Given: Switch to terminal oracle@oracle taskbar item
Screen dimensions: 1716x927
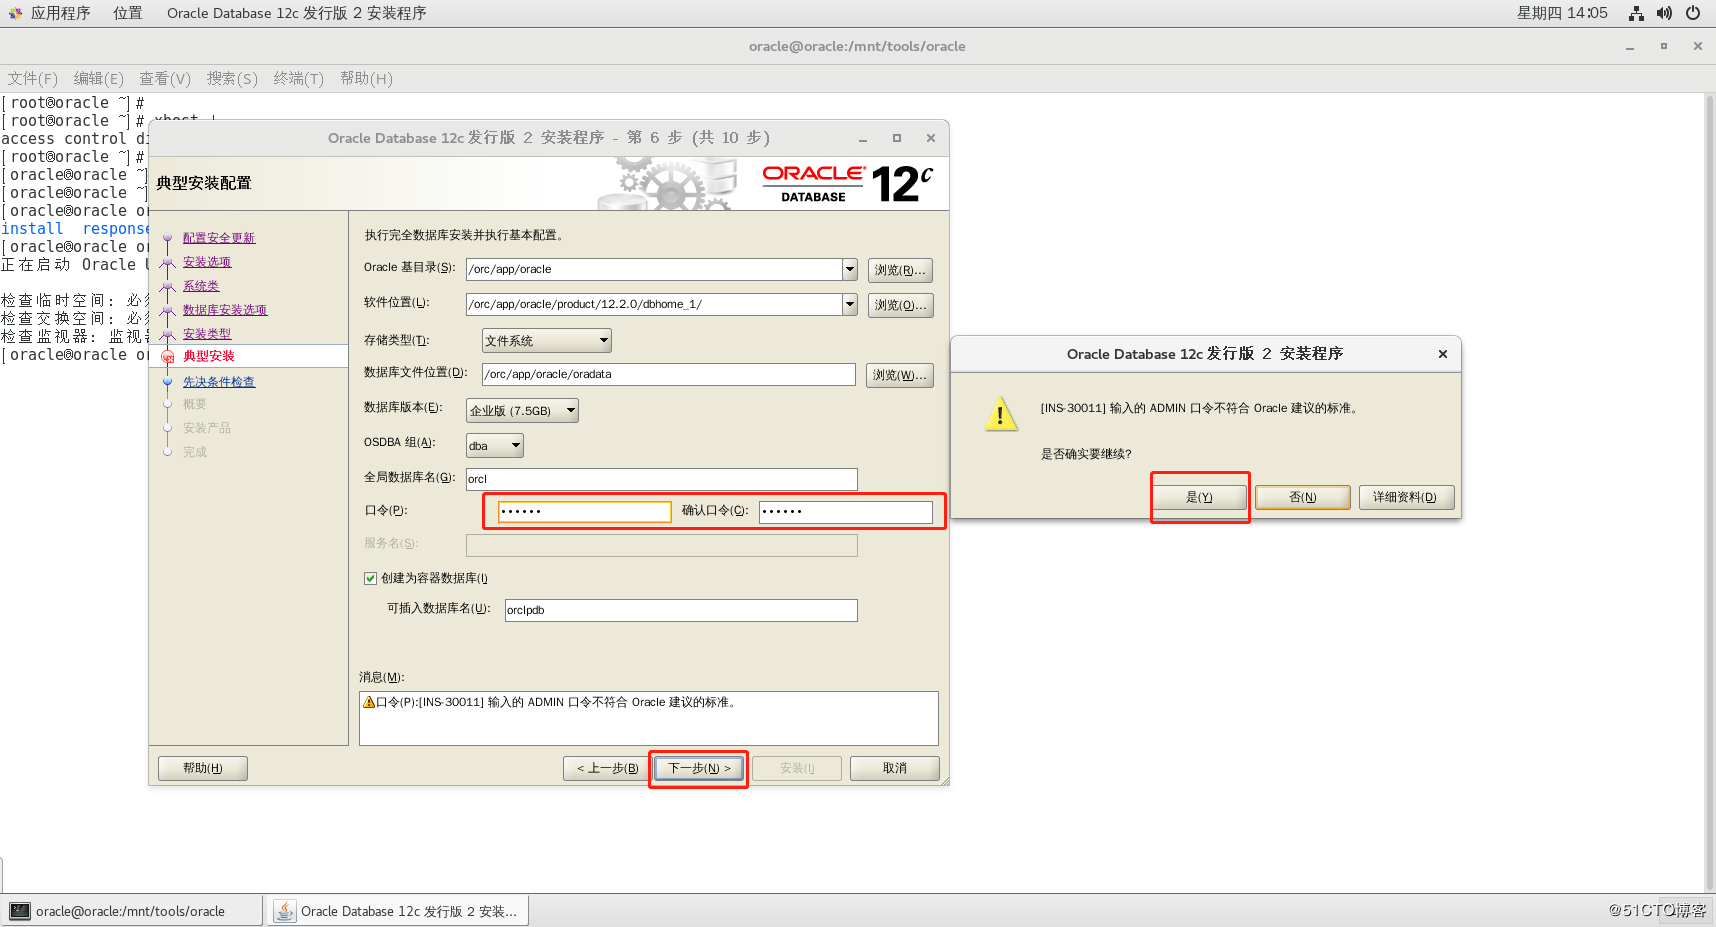Looking at the screenshot, I should pyautogui.click(x=132, y=911).
